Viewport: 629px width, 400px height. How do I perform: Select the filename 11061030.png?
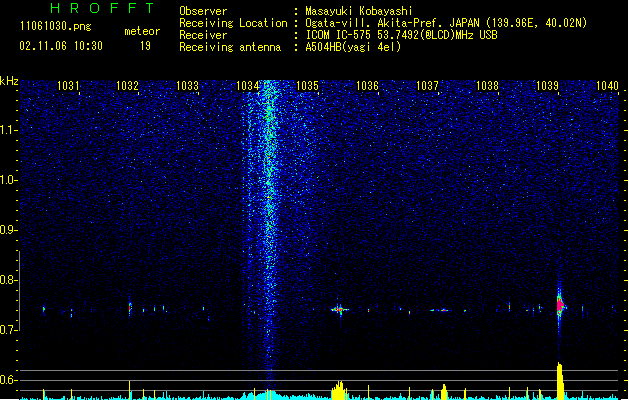click(56, 26)
